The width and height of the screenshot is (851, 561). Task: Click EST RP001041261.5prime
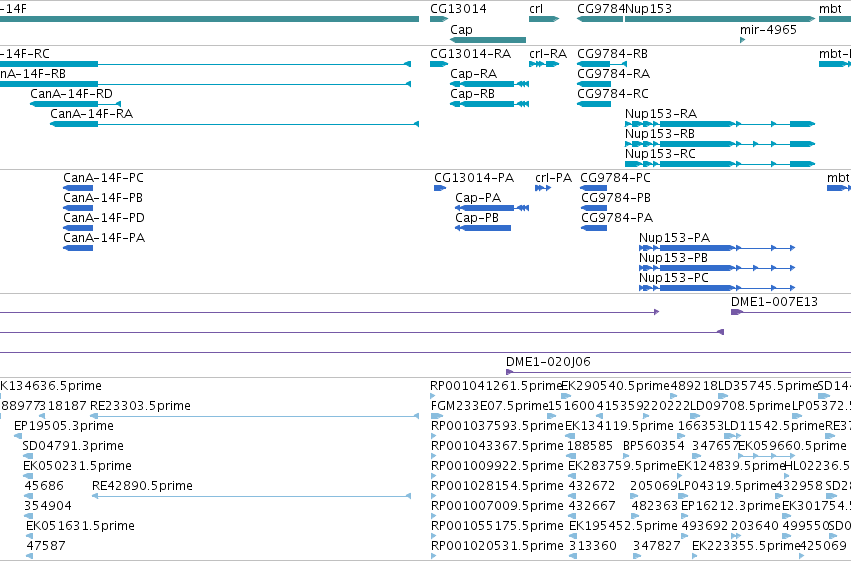496,386
